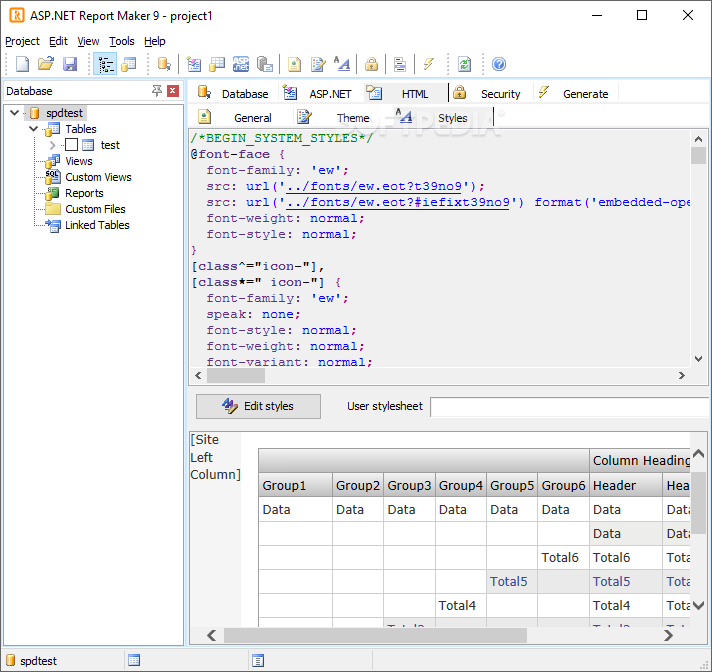Screen dimensions: 712x672
Task: Click the Group1 header cell in preview
Action: pos(295,485)
